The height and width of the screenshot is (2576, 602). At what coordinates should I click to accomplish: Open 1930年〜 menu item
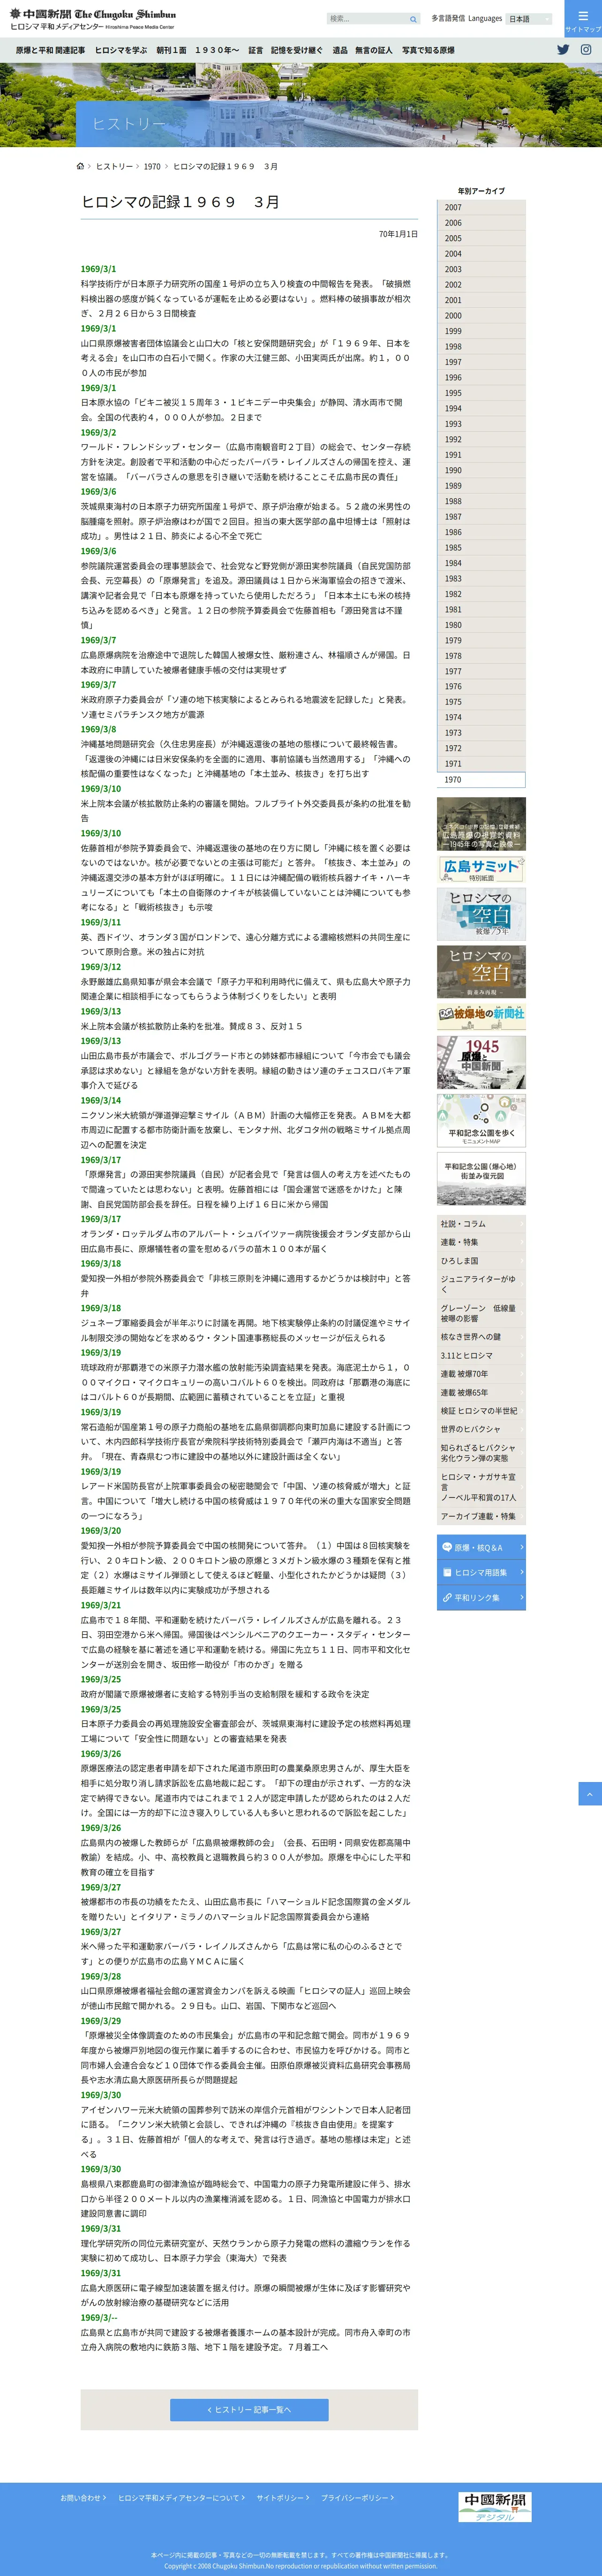click(217, 50)
